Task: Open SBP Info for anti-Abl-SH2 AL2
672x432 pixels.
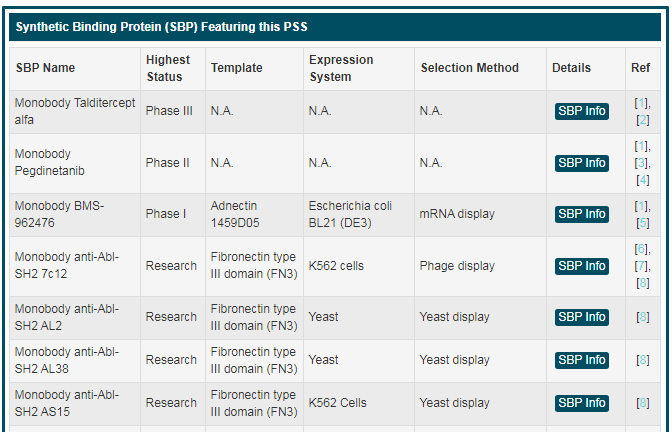Action: (x=581, y=317)
